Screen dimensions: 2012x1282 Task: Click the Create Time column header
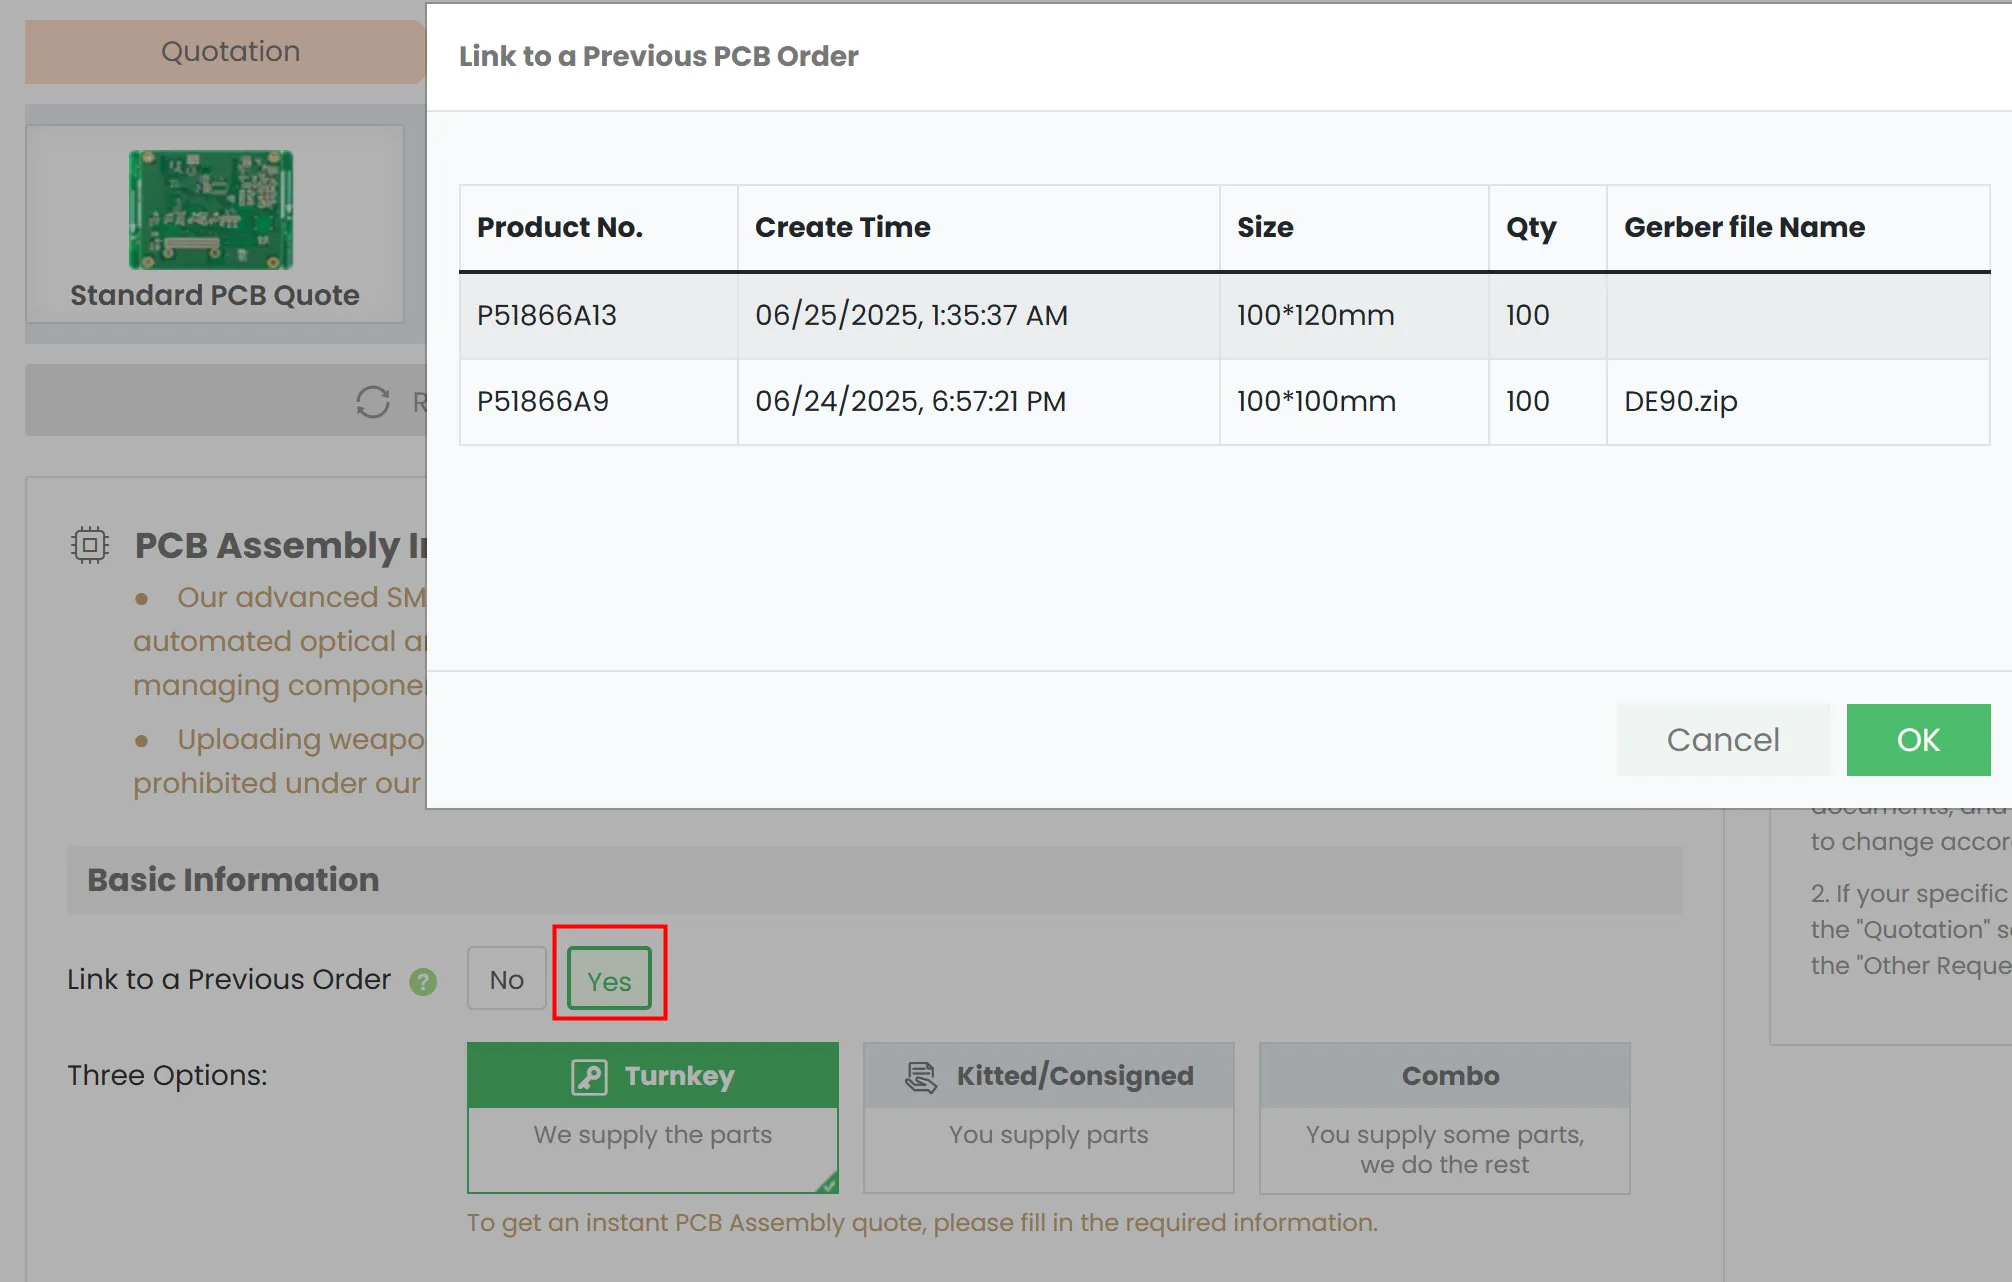click(x=842, y=228)
